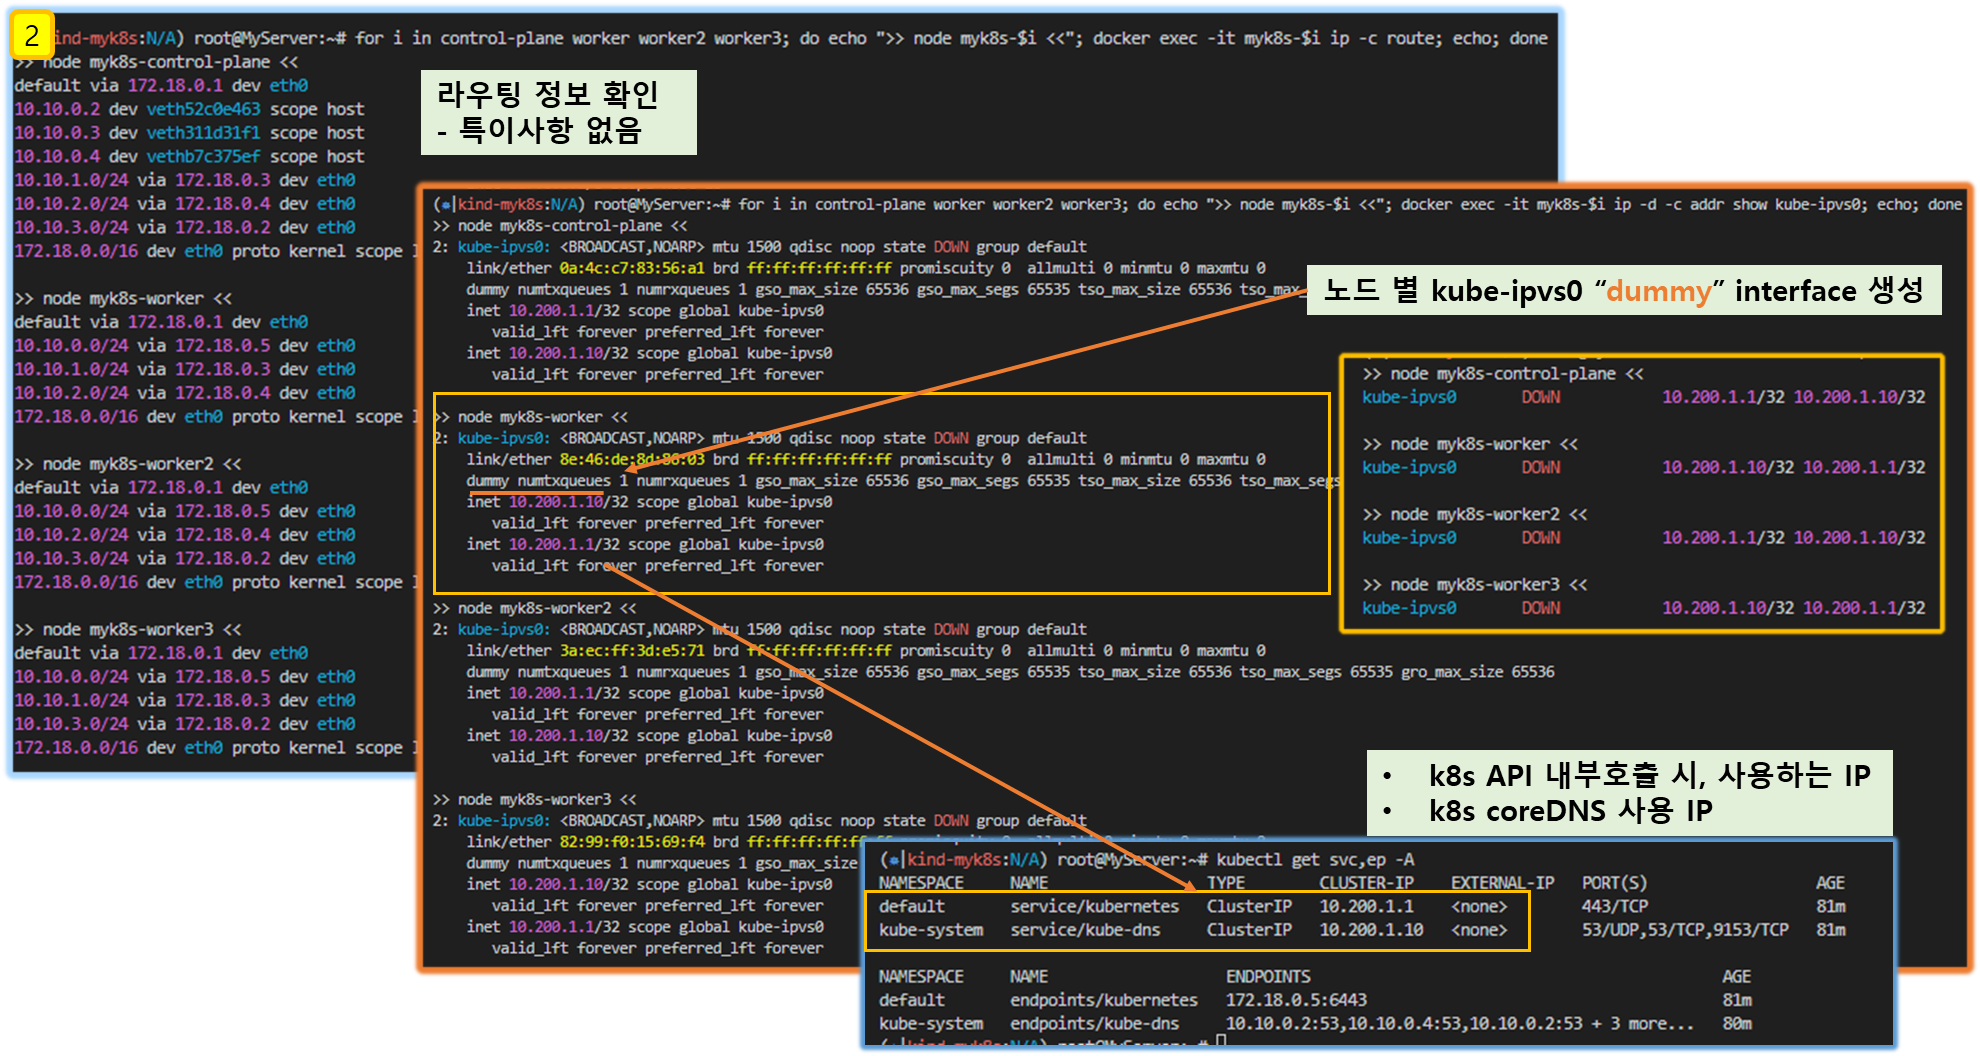Screen dimensions: 1980x1056
Task: Click cluster IP 10.200.1.10 of service/kube-dns
Action: click(1371, 930)
